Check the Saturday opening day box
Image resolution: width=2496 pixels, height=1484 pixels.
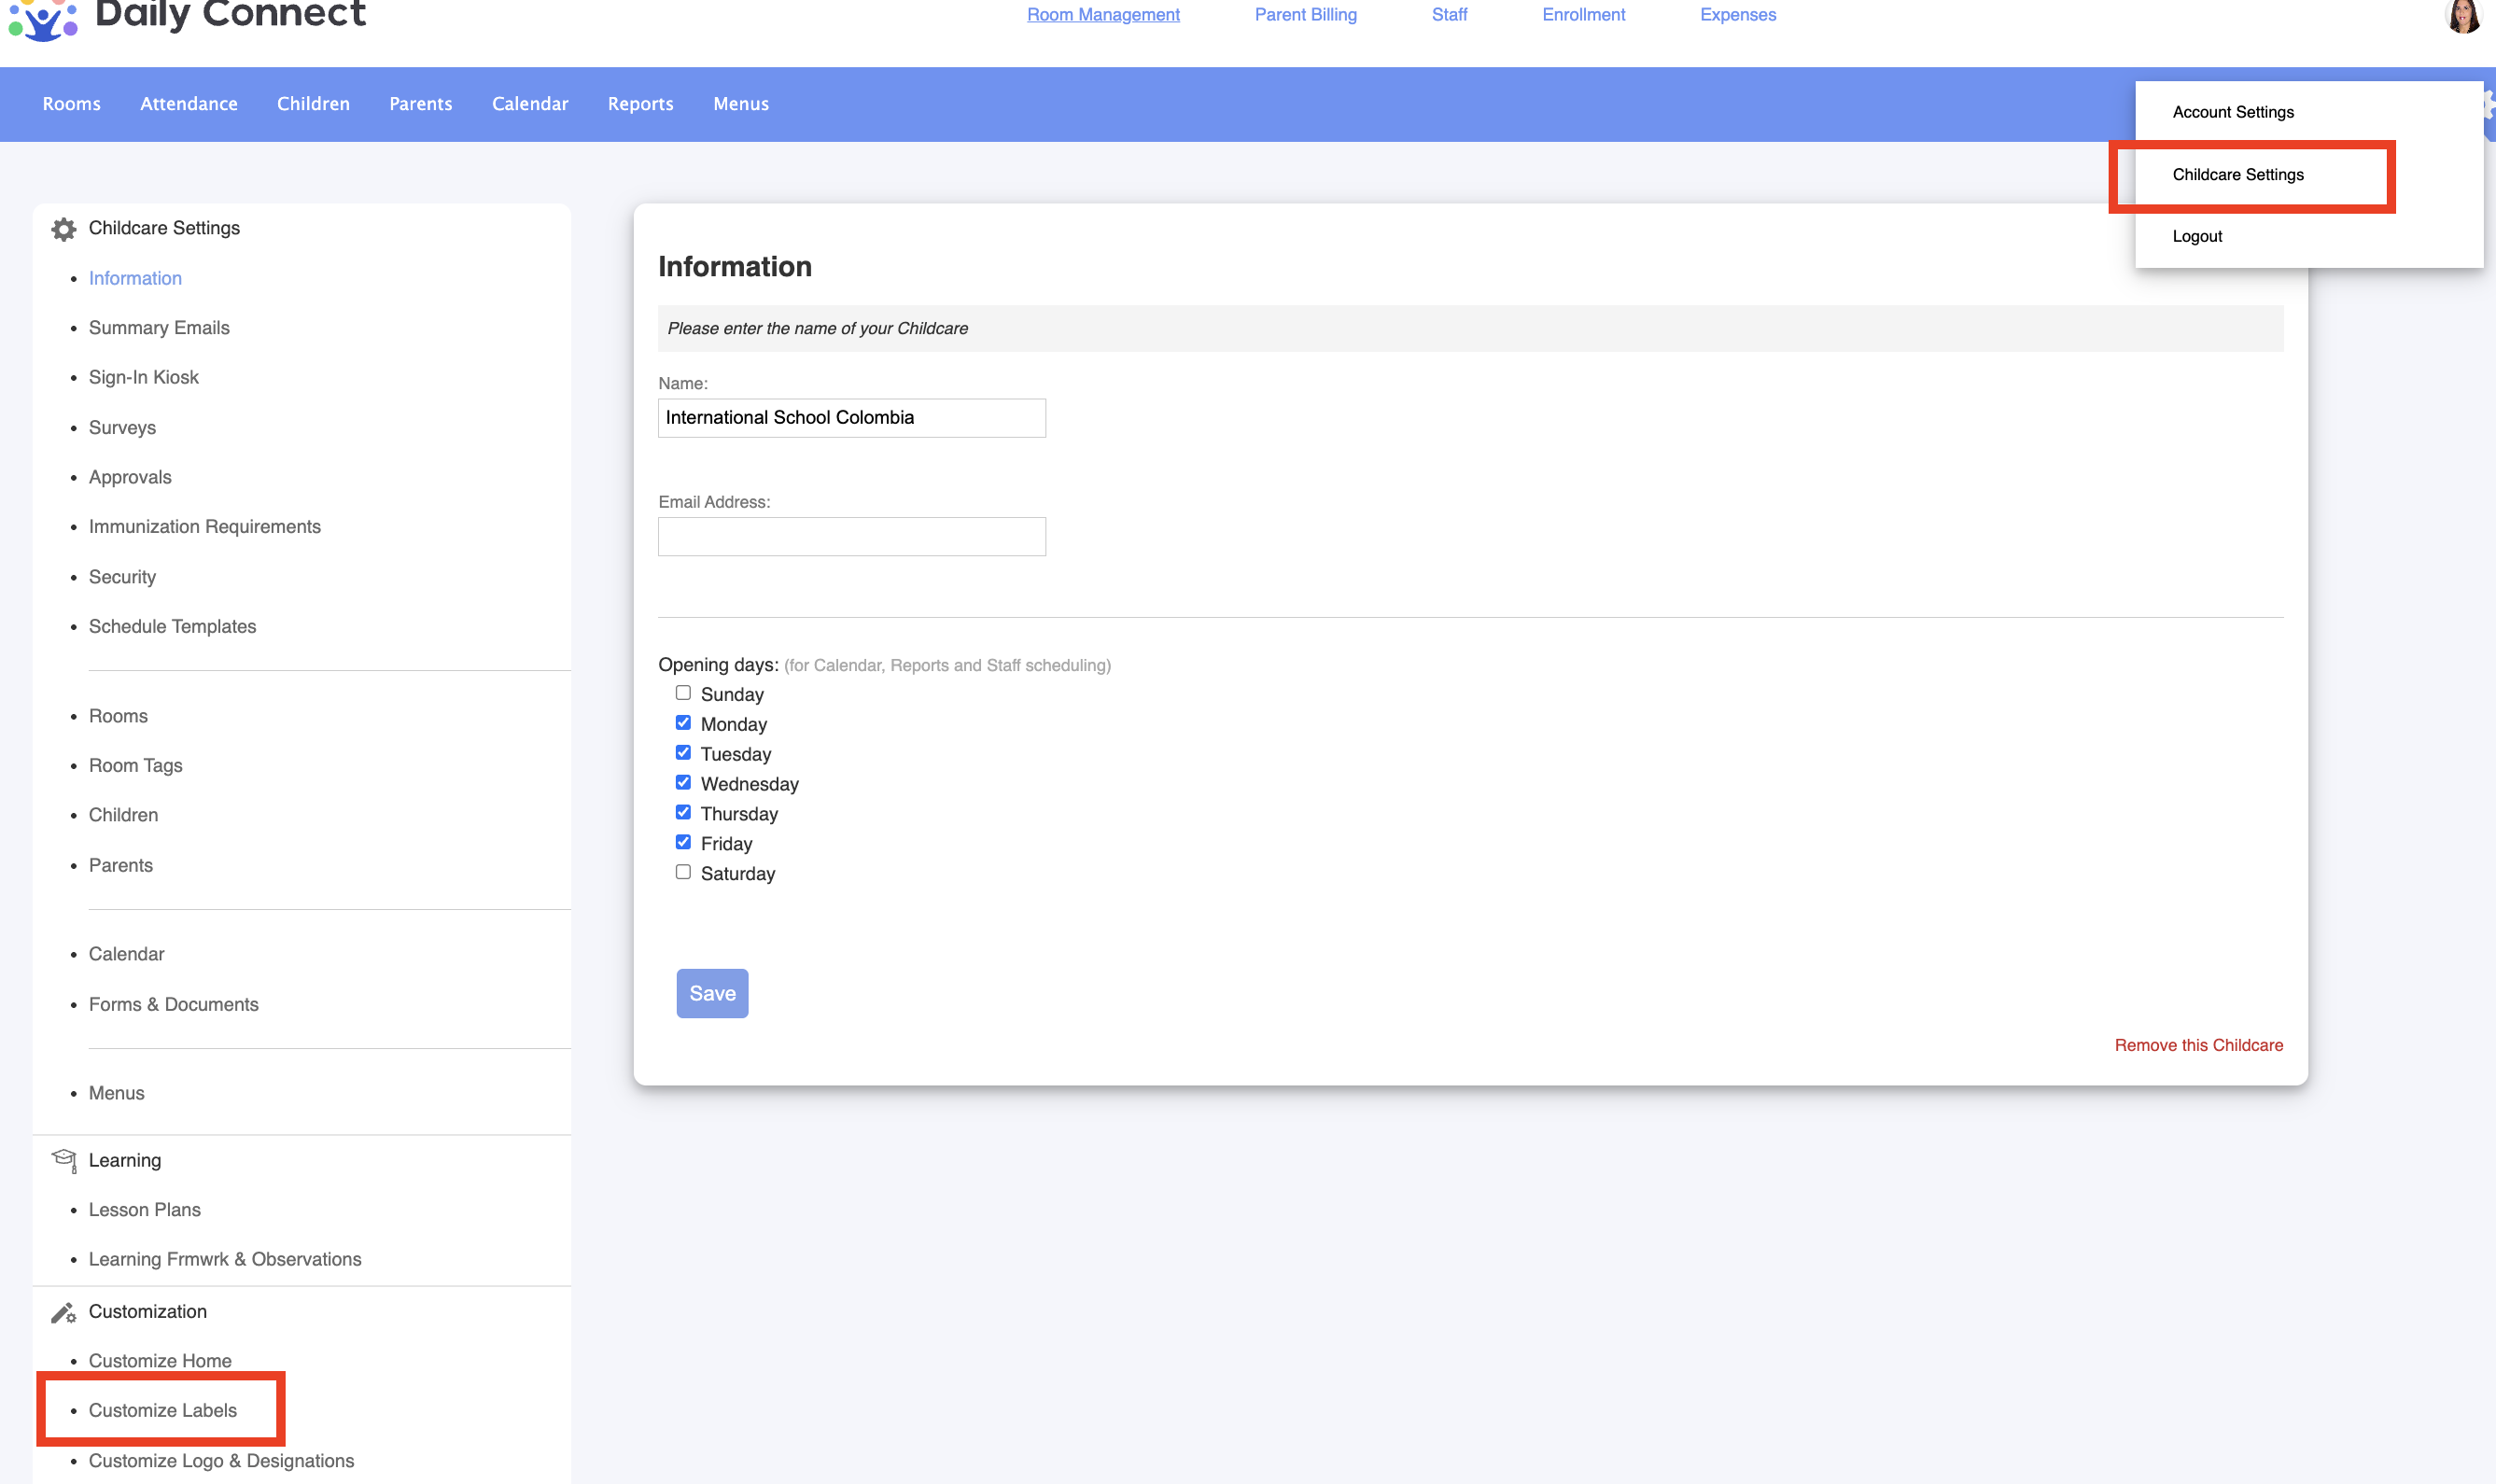(x=683, y=872)
